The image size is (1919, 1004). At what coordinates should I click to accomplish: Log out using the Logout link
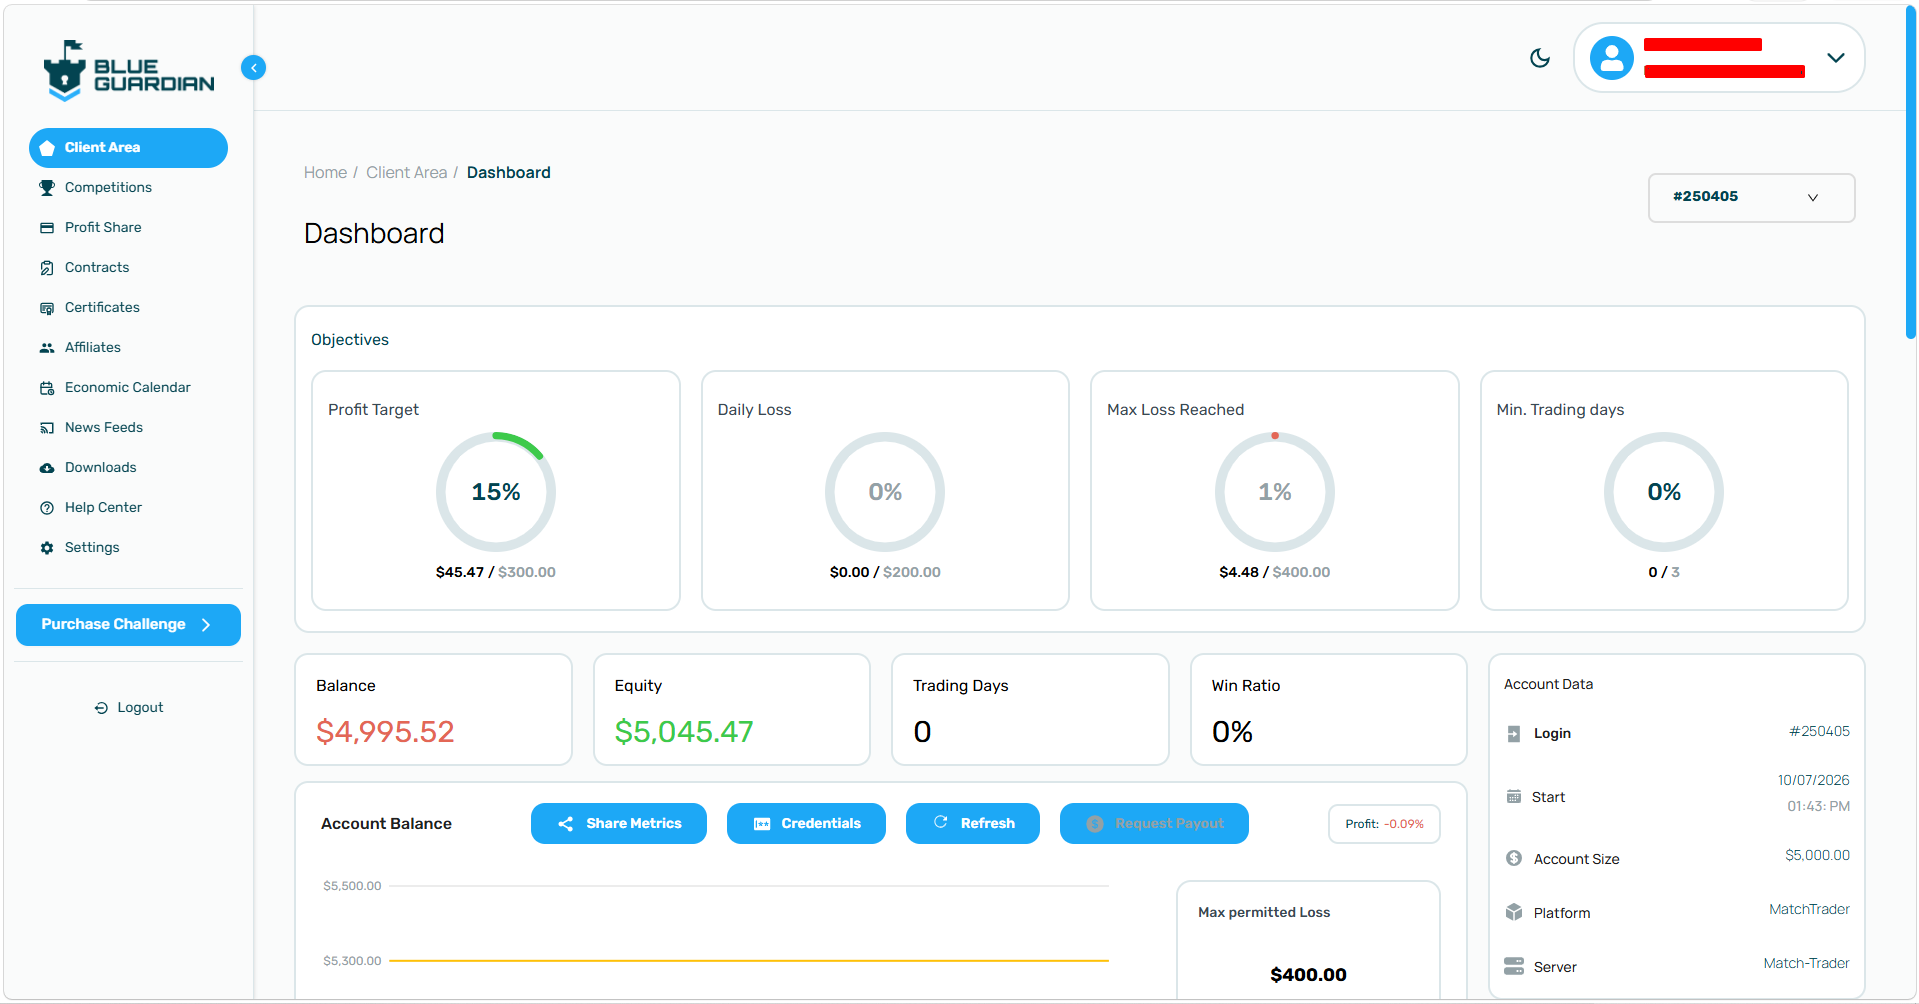(x=129, y=708)
